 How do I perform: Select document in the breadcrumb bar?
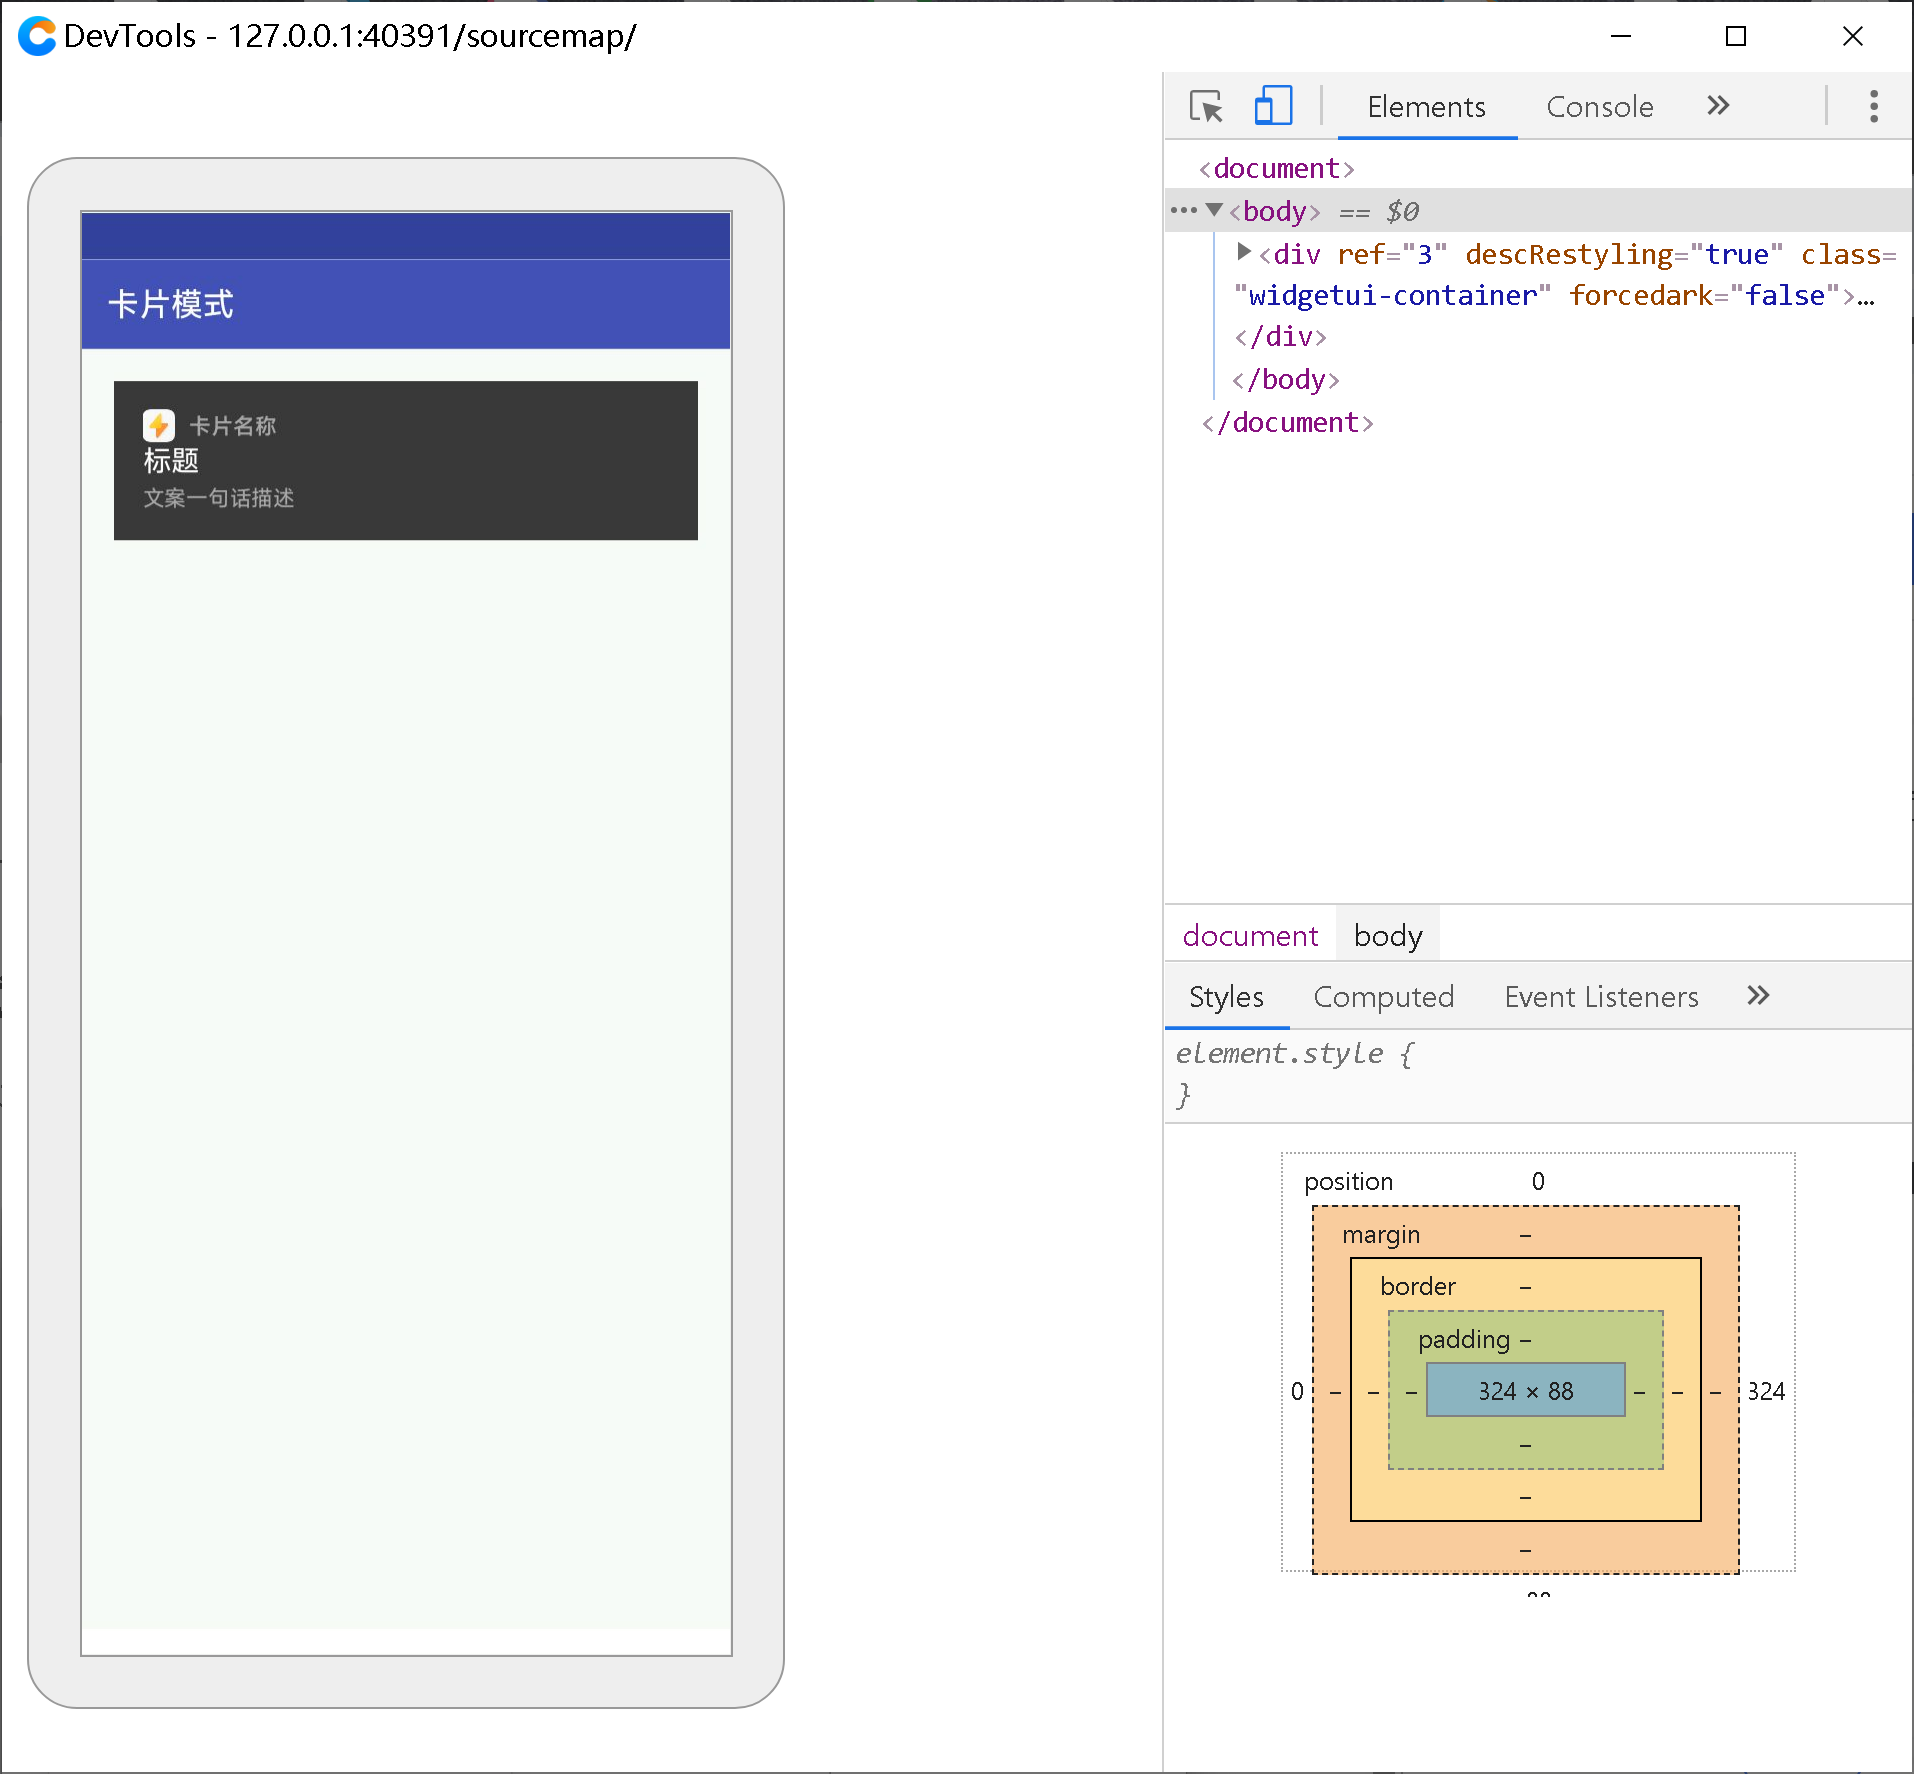coord(1250,935)
